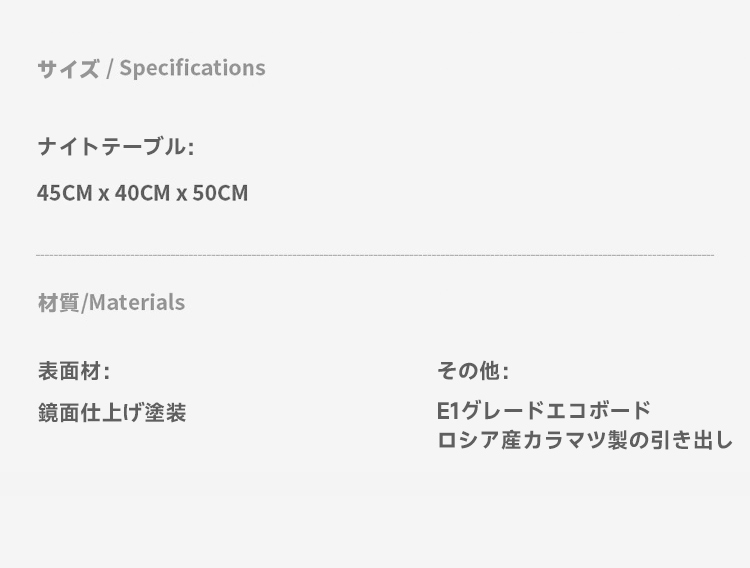
Task: Click the 表面材: label
Action: point(74,371)
